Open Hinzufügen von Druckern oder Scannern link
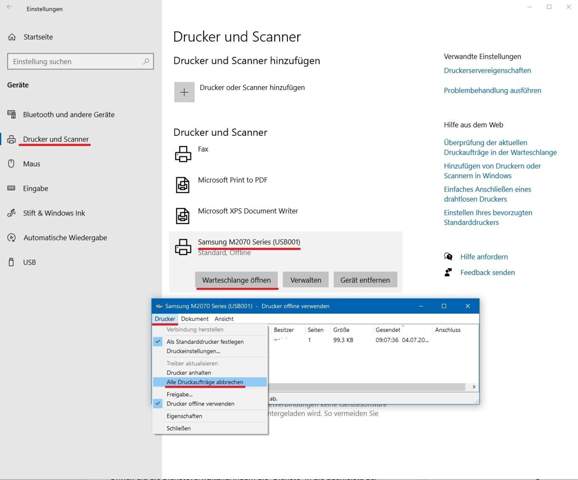Viewport: 578px width, 480px height. point(492,171)
